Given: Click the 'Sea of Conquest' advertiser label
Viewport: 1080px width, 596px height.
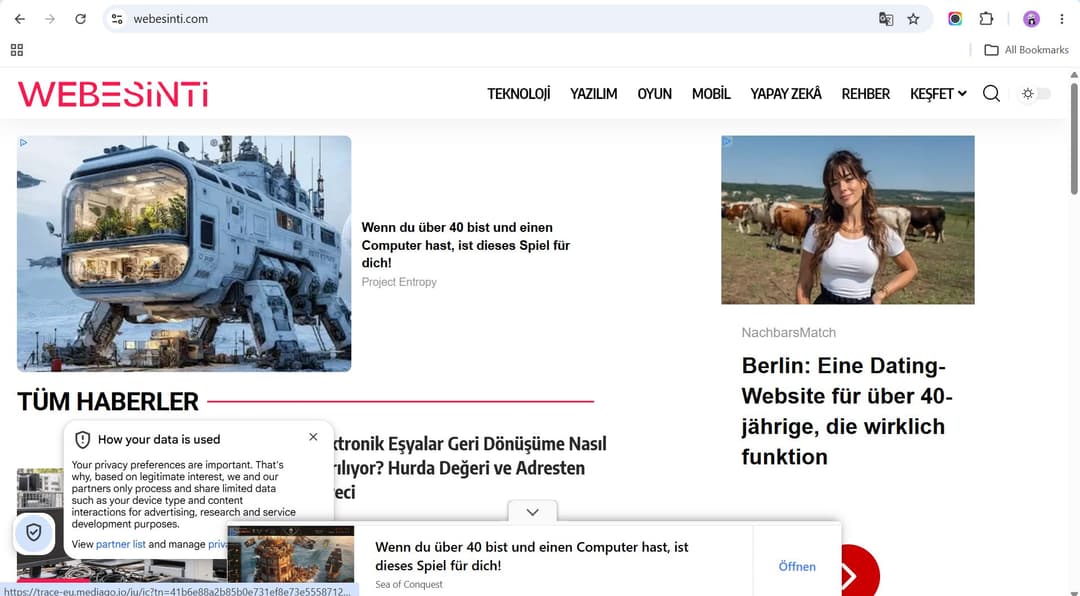Looking at the screenshot, I should point(408,584).
